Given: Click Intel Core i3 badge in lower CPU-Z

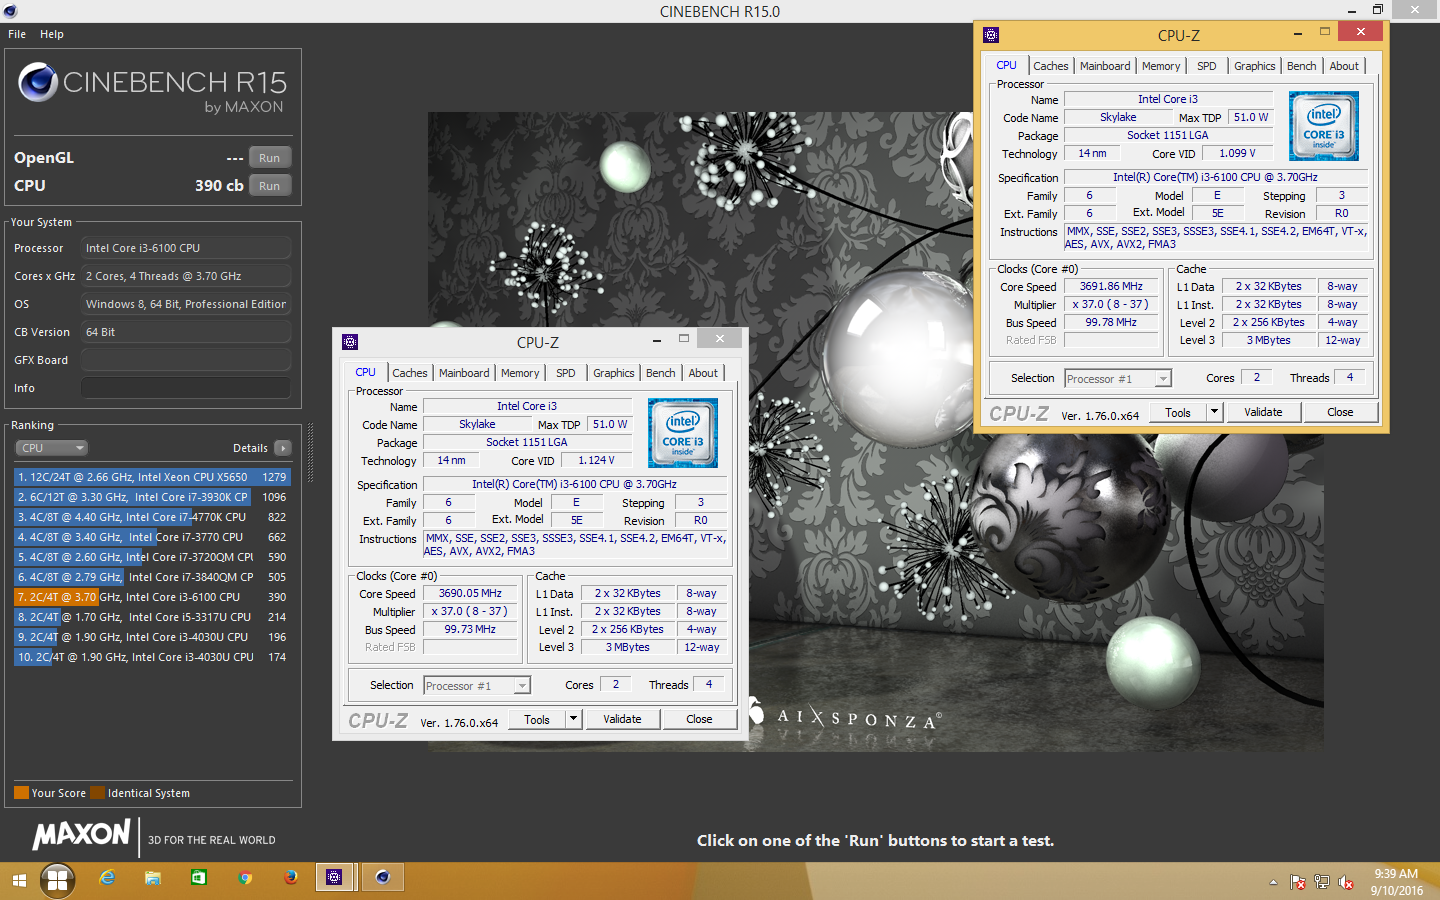Looking at the screenshot, I should pyautogui.click(x=683, y=433).
